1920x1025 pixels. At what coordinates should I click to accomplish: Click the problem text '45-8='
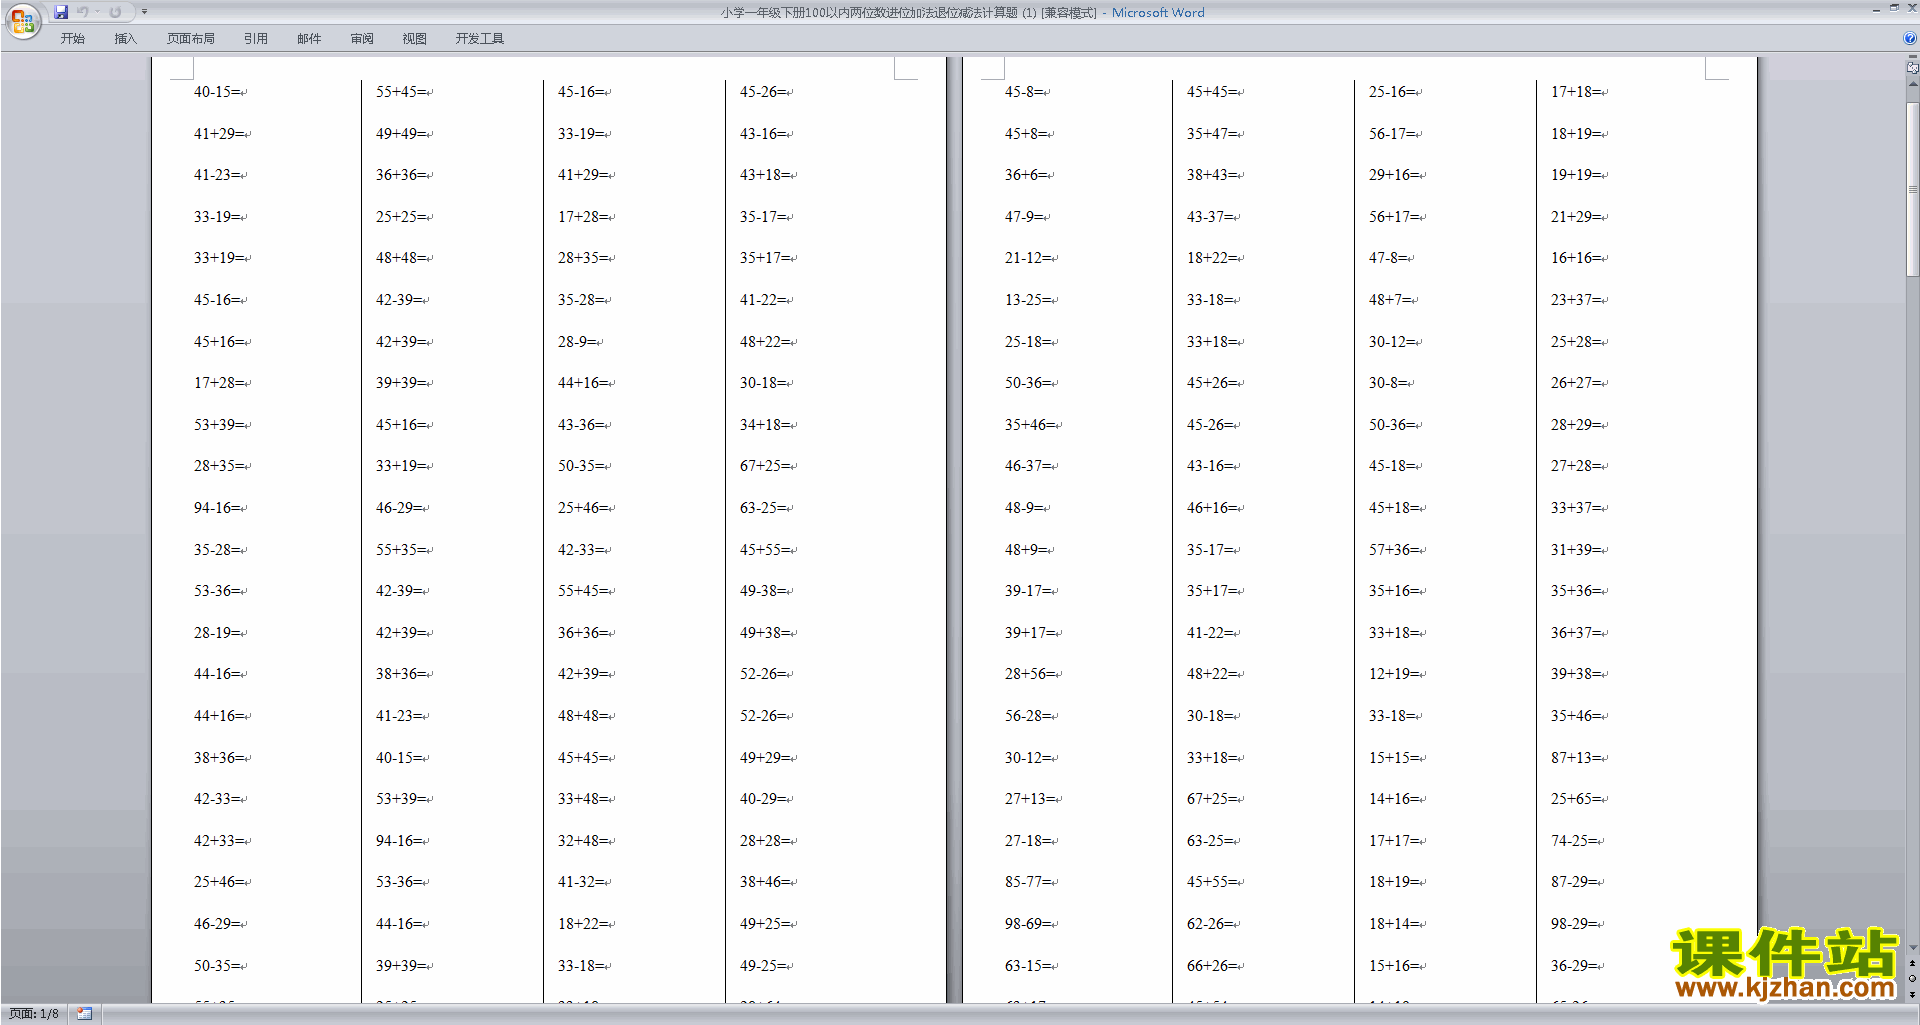pos(1024,91)
